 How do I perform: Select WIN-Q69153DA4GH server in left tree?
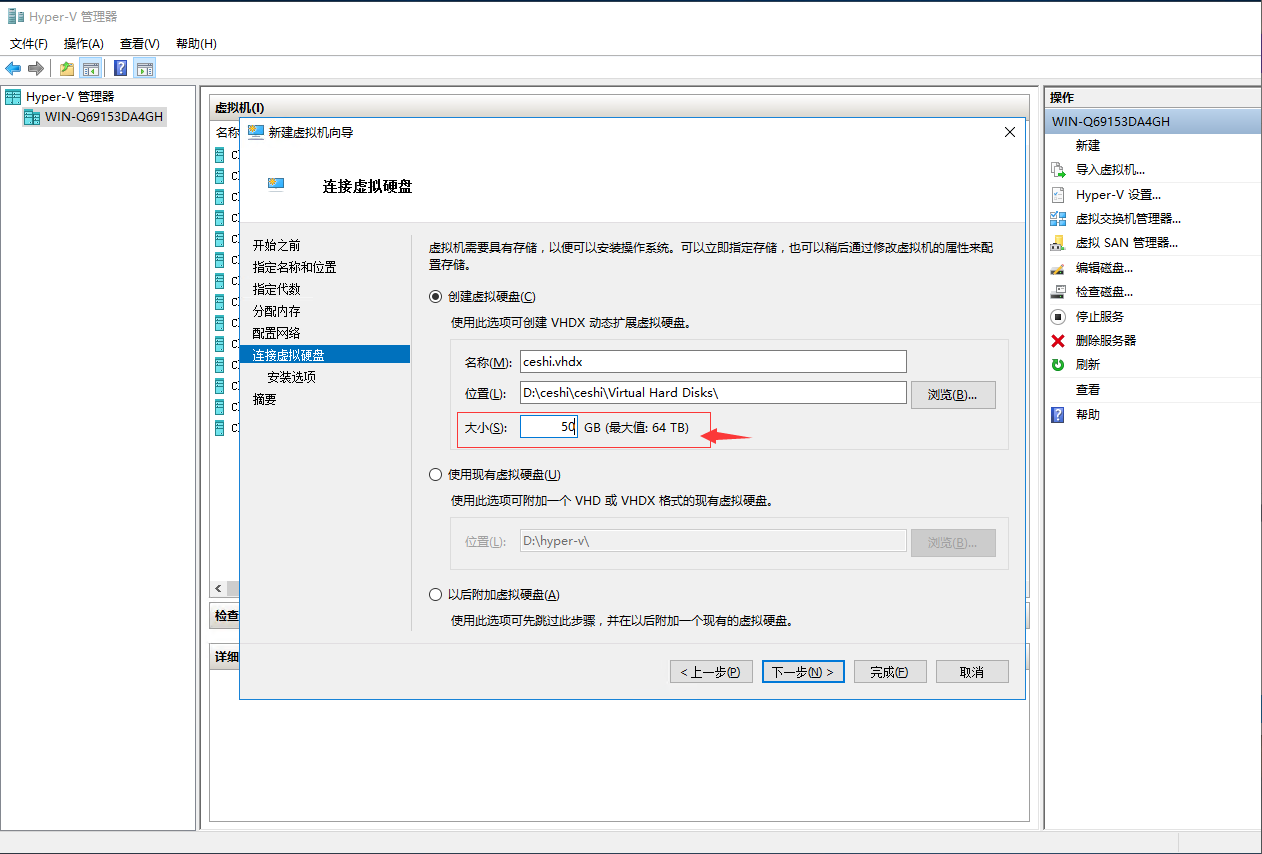(102, 117)
